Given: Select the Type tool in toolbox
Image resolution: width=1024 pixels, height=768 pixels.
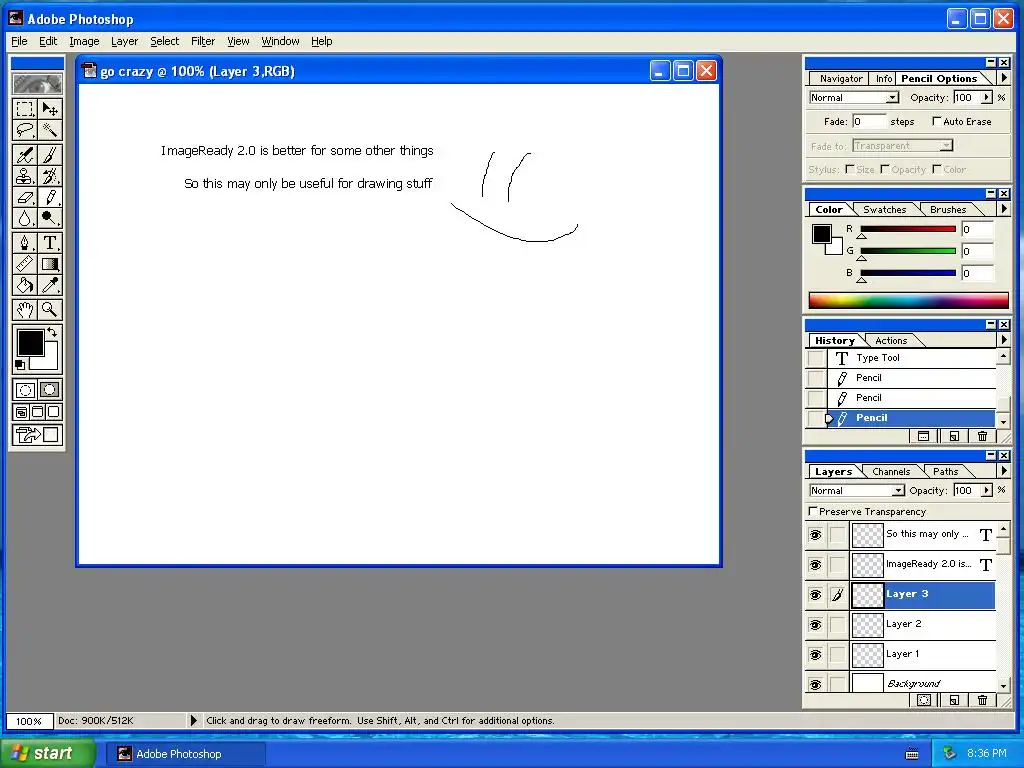Looking at the screenshot, I should (50, 243).
